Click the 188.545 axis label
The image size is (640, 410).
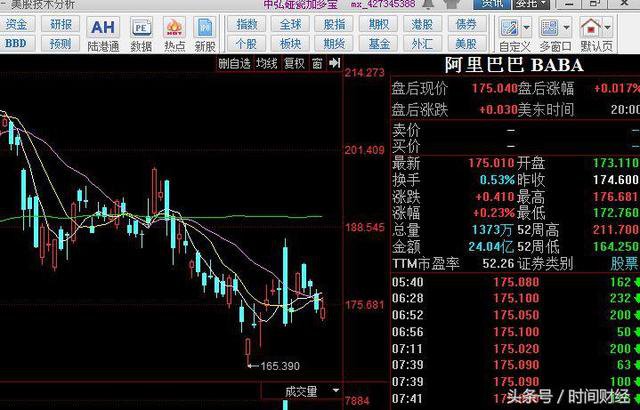point(364,227)
